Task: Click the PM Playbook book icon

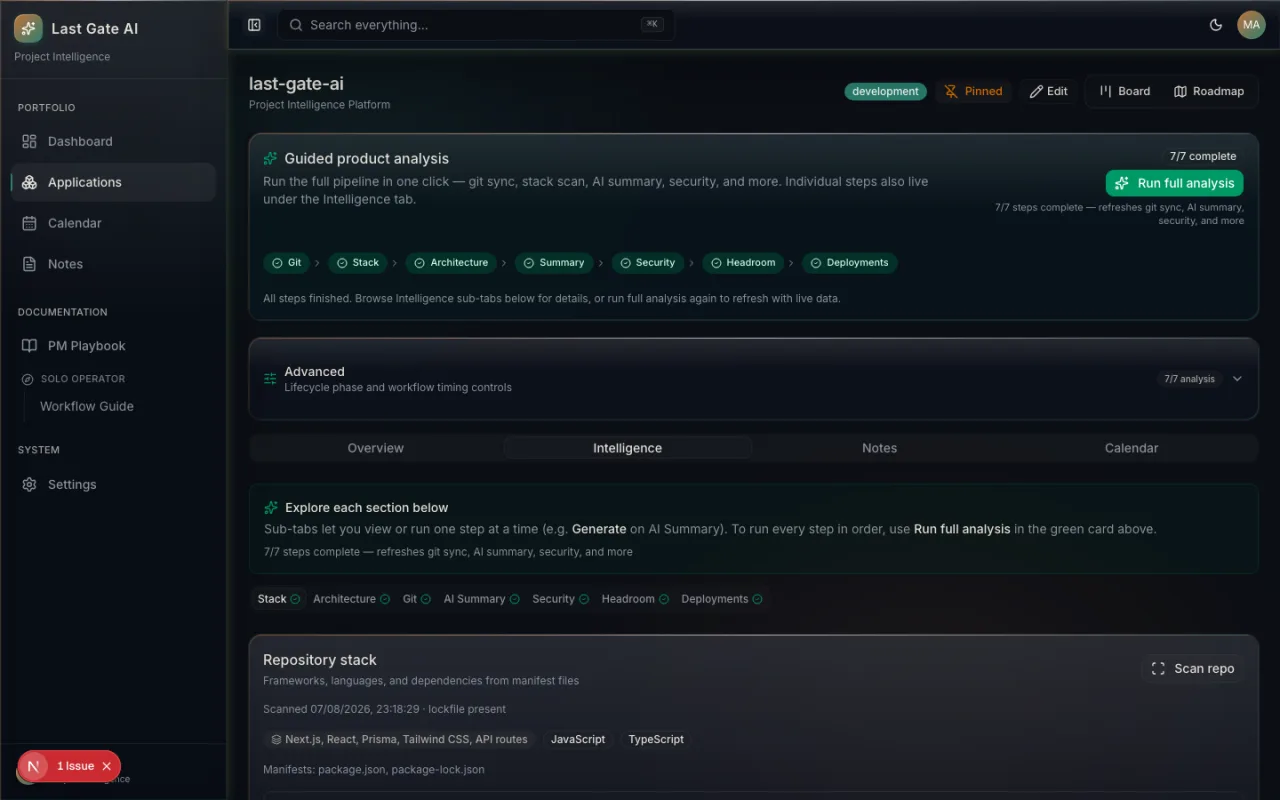Action: click(x=29, y=346)
